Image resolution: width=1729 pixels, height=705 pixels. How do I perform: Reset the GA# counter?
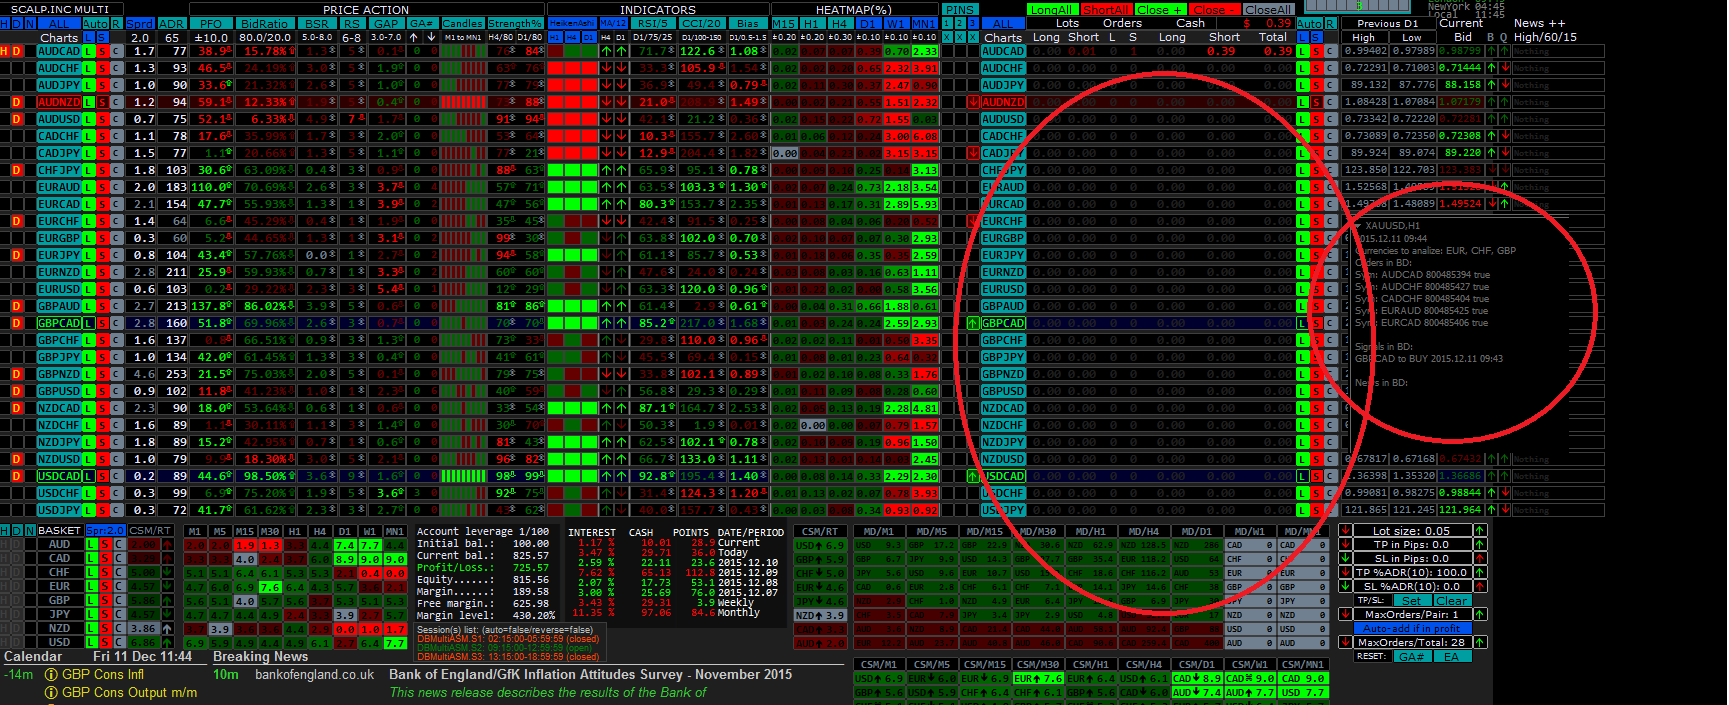[x=1412, y=657]
